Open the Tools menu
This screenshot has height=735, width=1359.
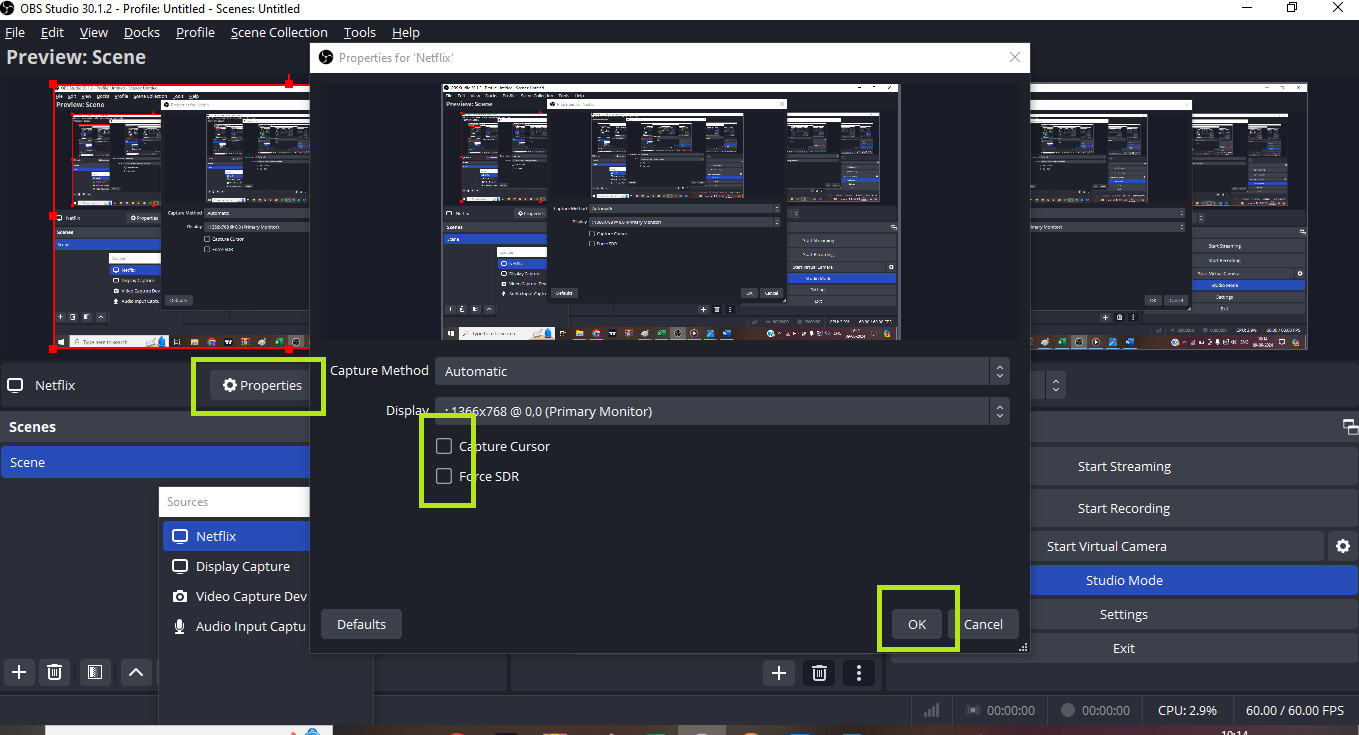point(360,32)
